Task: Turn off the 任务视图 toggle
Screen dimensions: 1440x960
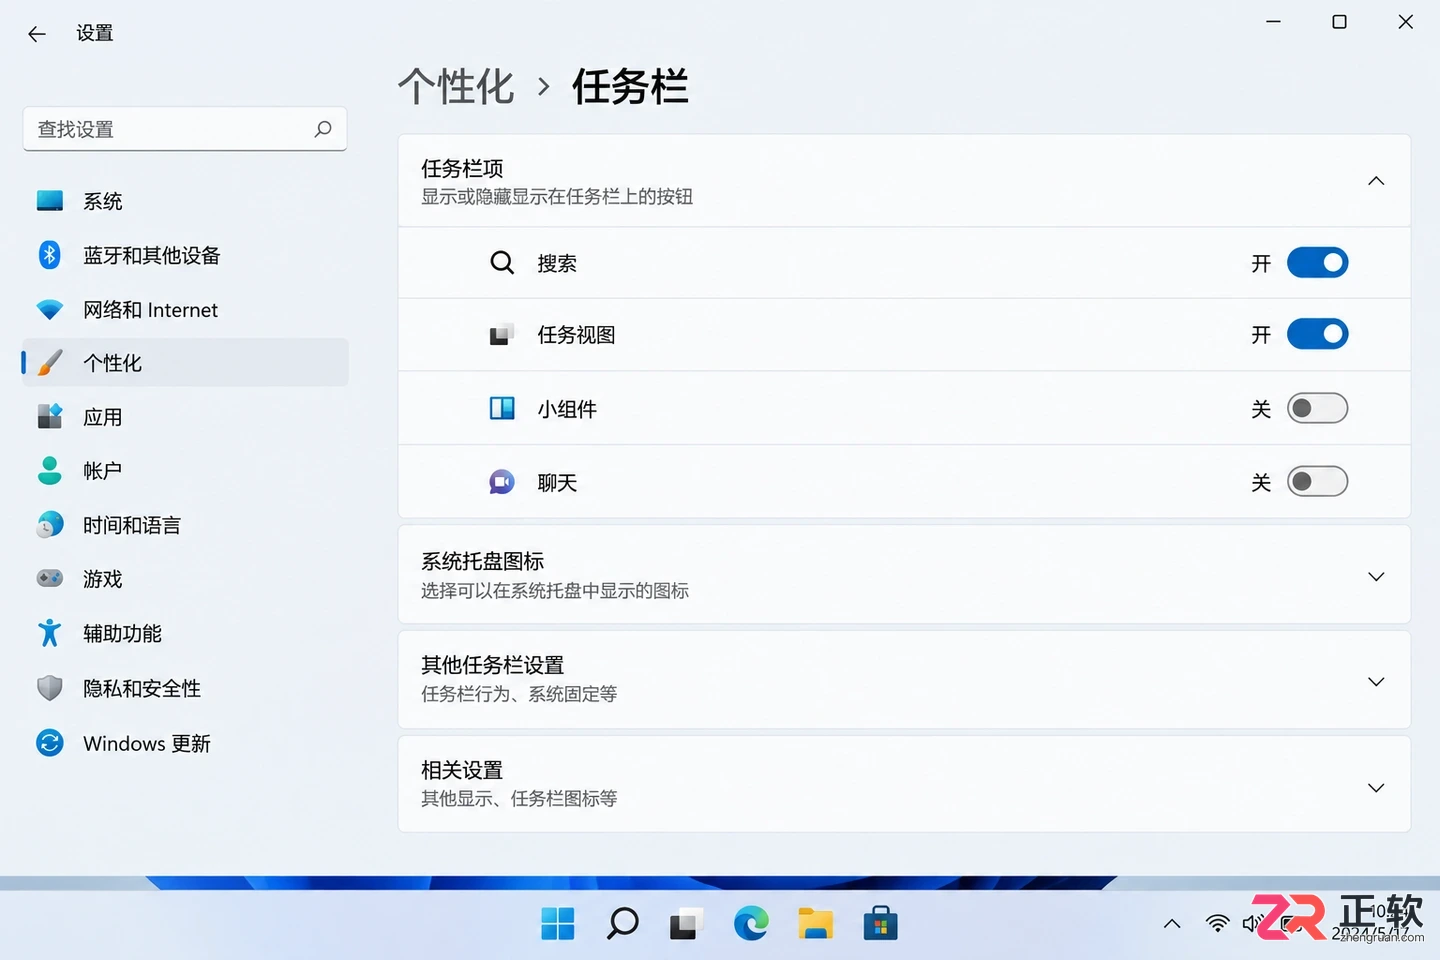Action: click(x=1317, y=334)
